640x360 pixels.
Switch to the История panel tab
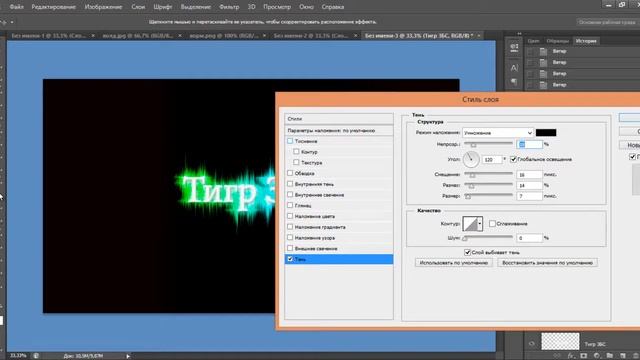(586, 41)
